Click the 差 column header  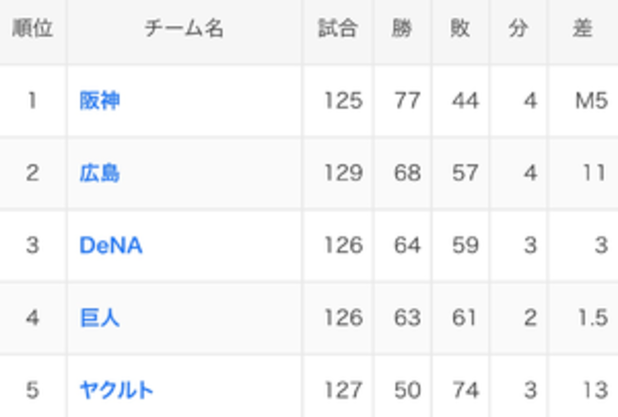click(583, 28)
